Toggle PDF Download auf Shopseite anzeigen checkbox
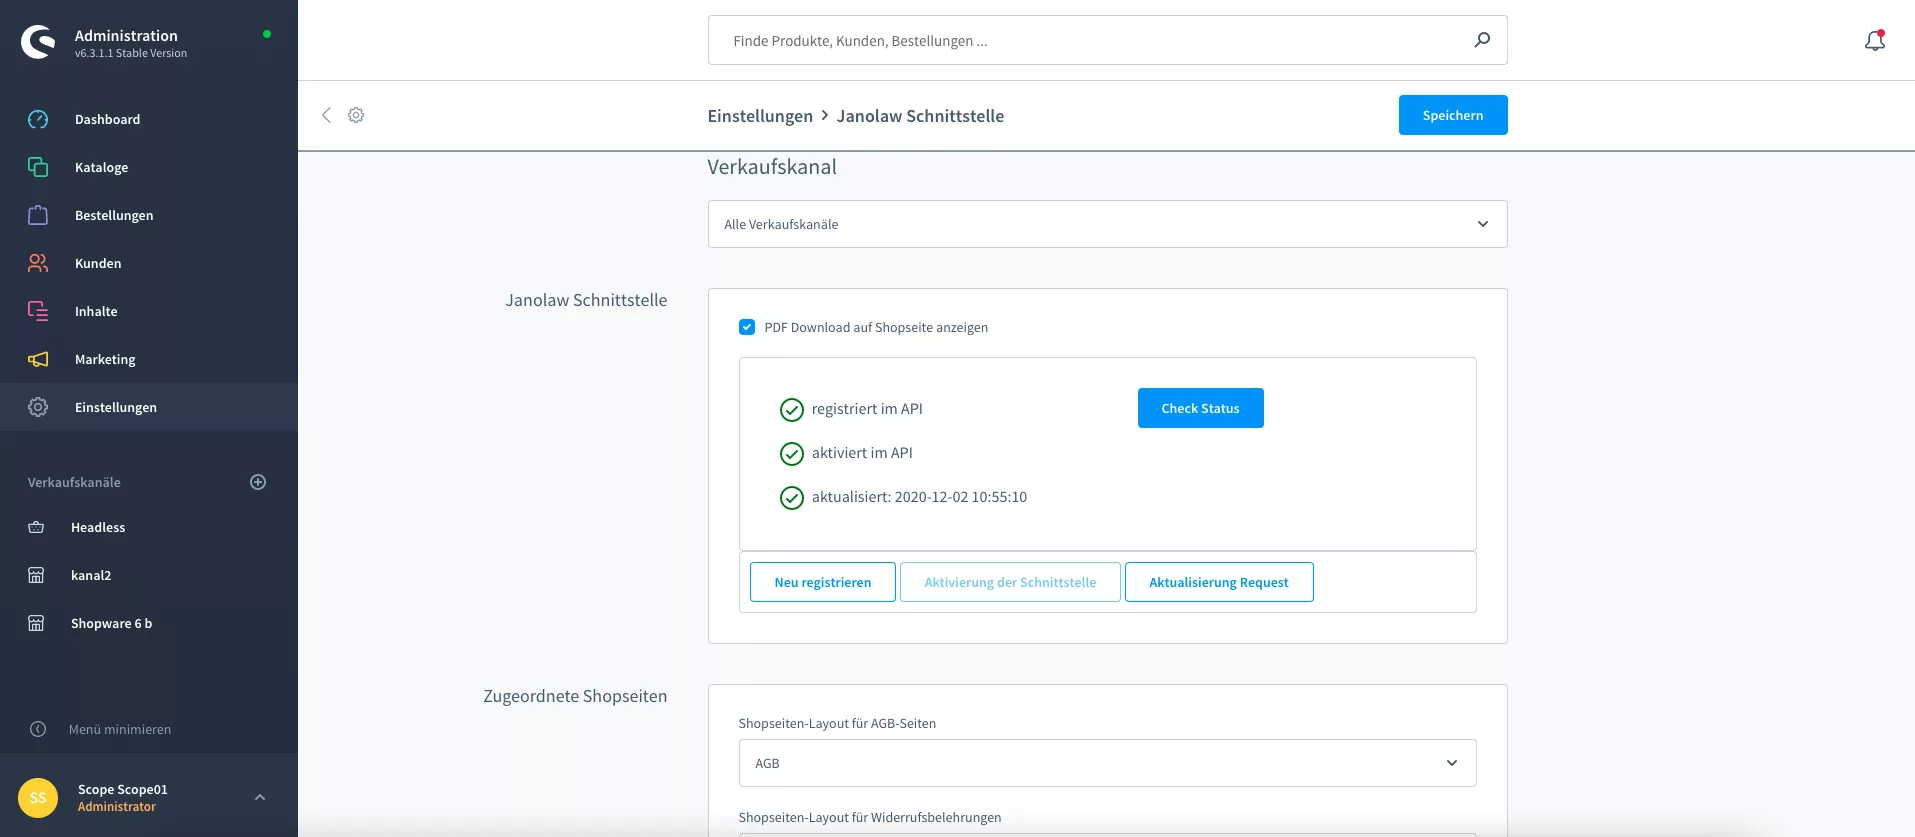The image size is (1915, 837). 747,327
